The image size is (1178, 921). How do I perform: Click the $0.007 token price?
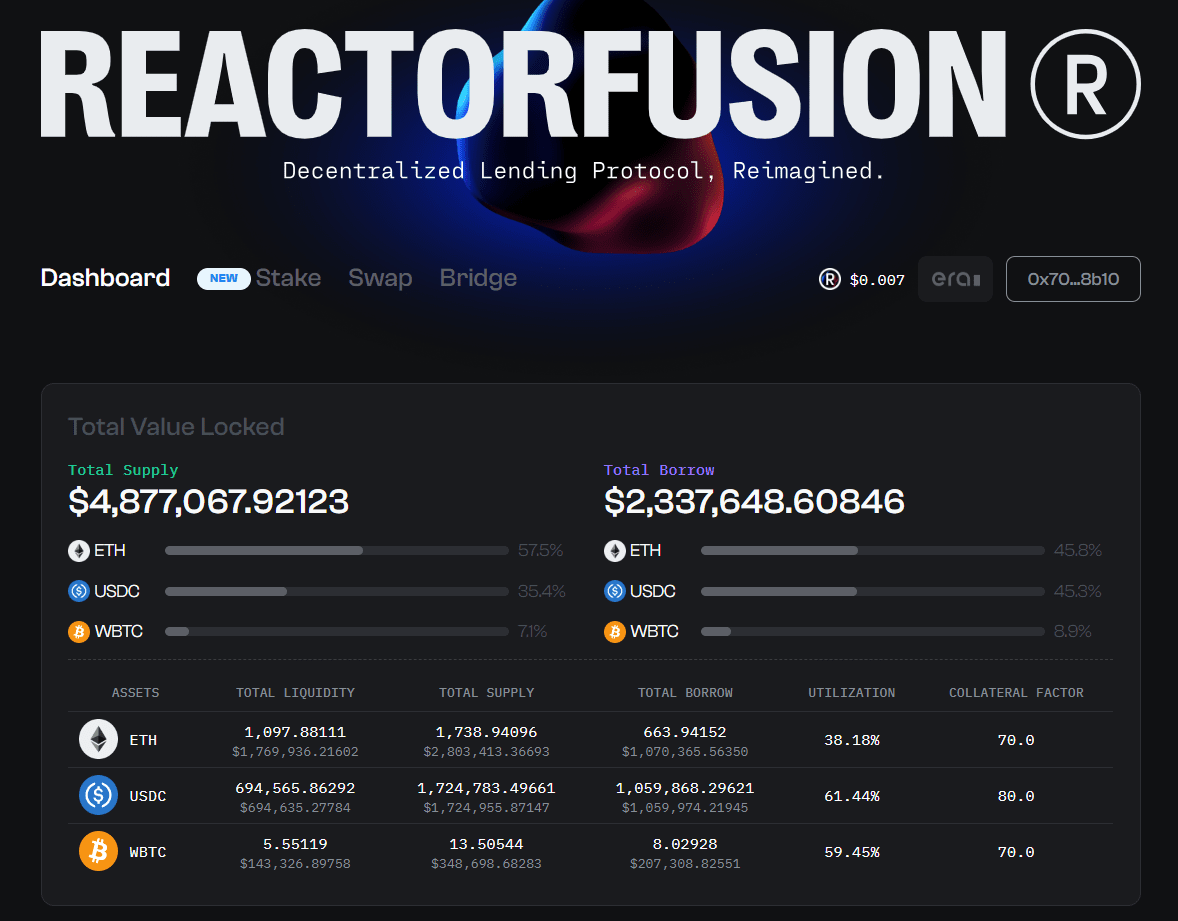click(x=877, y=280)
